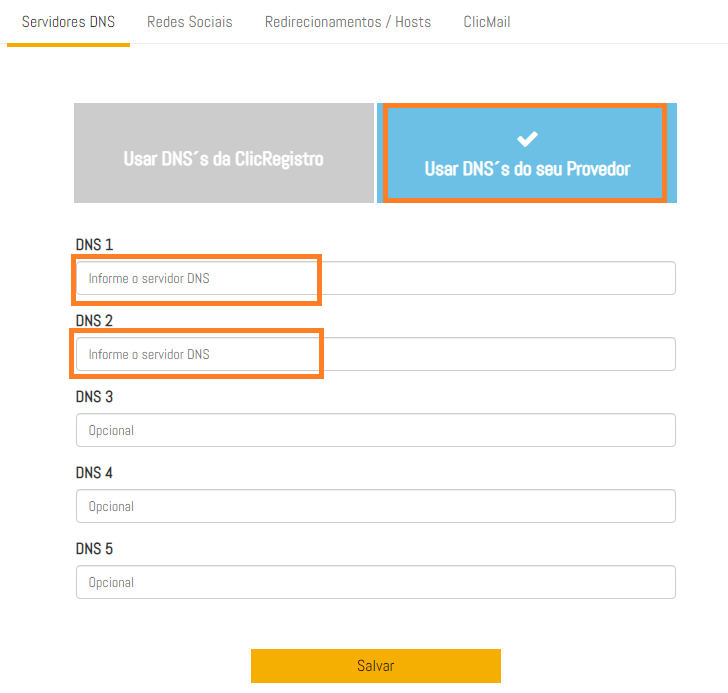Viewport: 728px width, 693px height.
Task: Open the ClicMail tab
Action: coord(487,21)
